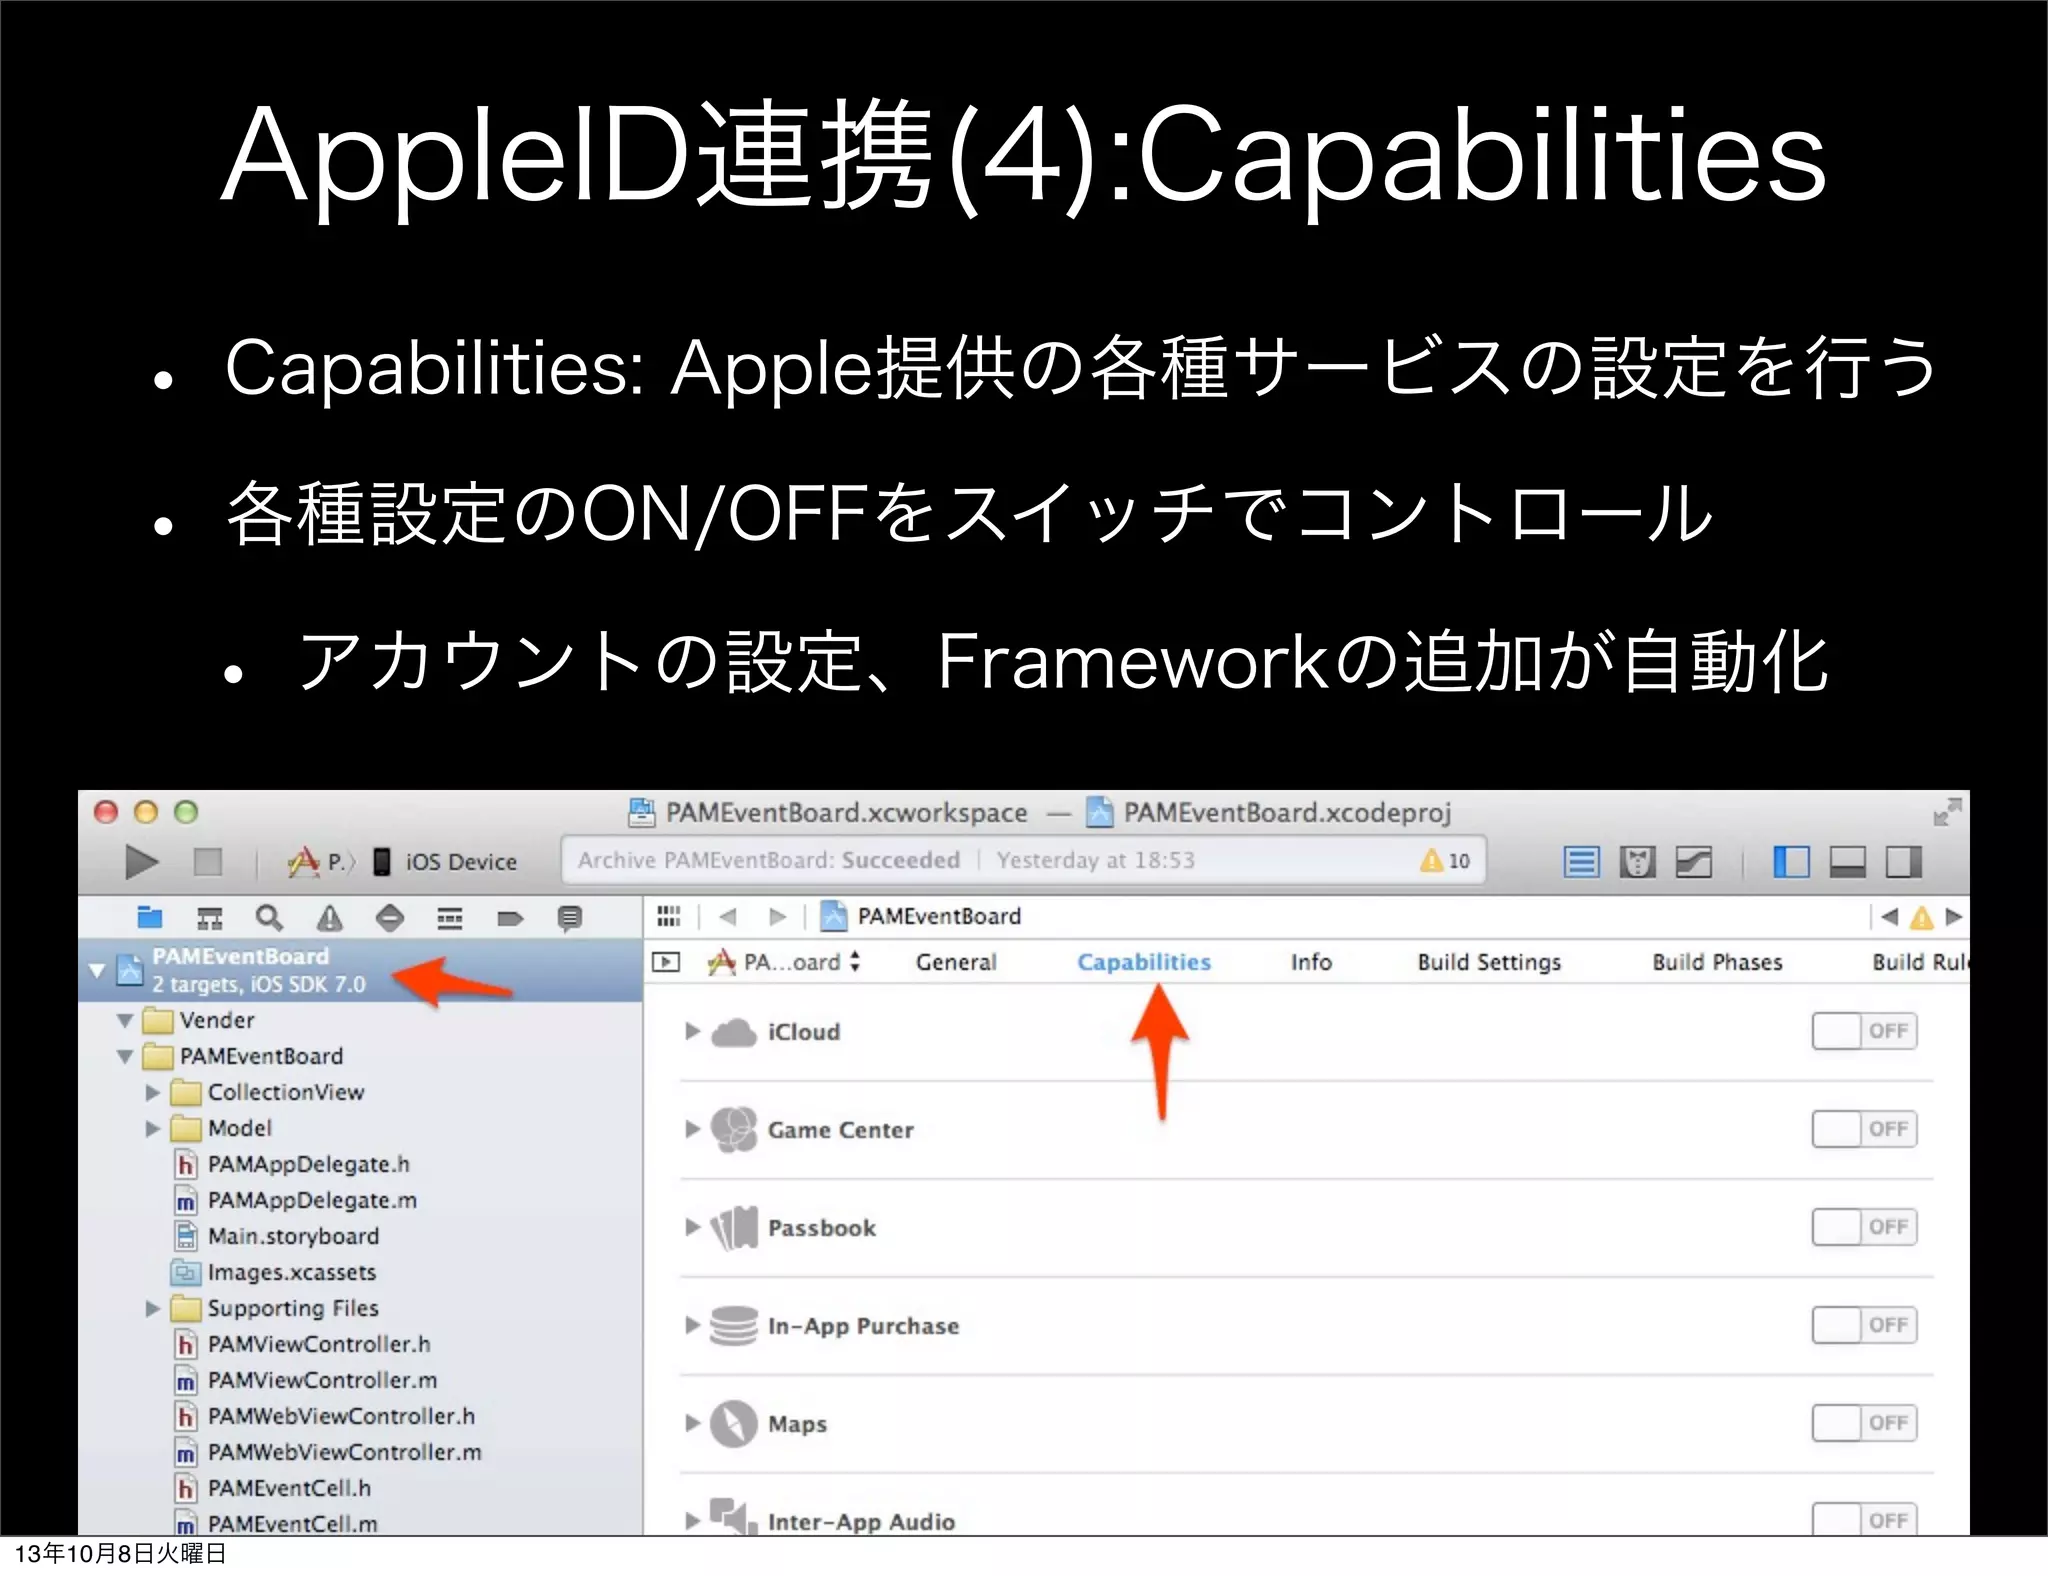Image resolution: width=2048 pixels, height=1576 pixels.
Task: Click the Run (play) button
Action: pyautogui.click(x=141, y=861)
